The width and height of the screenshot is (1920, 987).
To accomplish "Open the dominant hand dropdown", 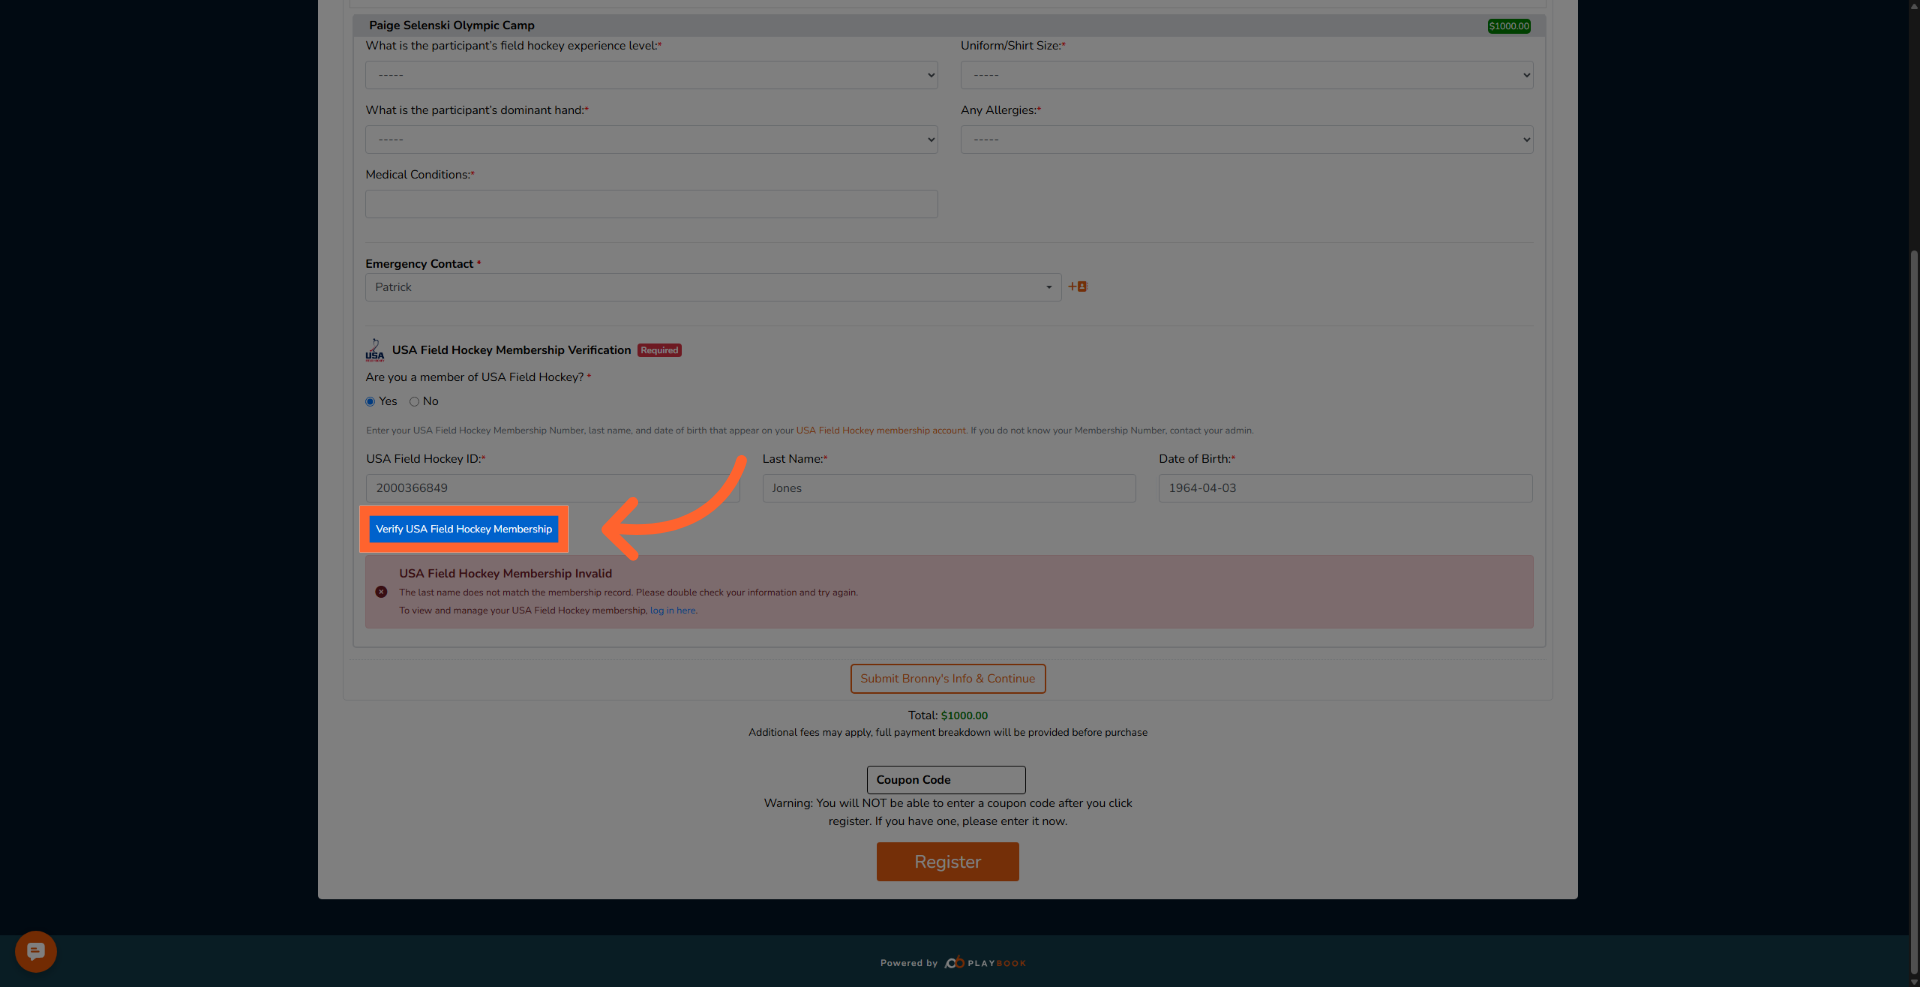I will click(651, 140).
